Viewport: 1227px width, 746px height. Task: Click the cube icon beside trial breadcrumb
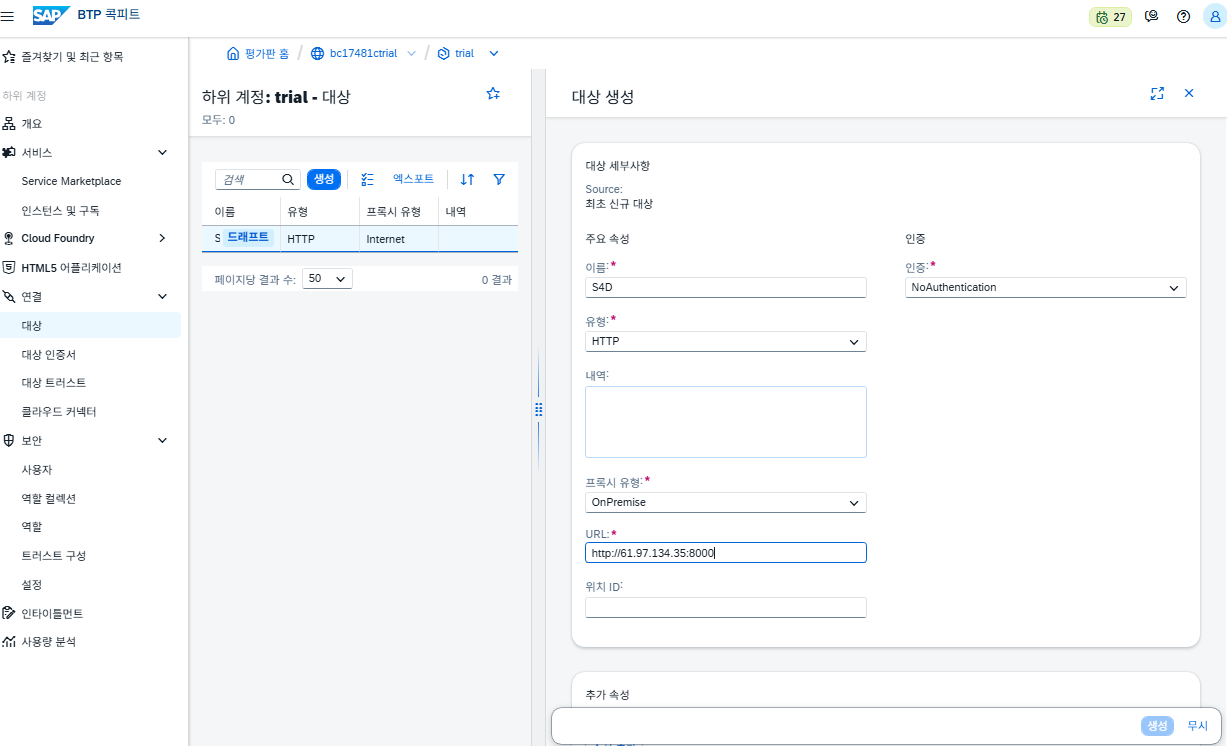point(444,53)
